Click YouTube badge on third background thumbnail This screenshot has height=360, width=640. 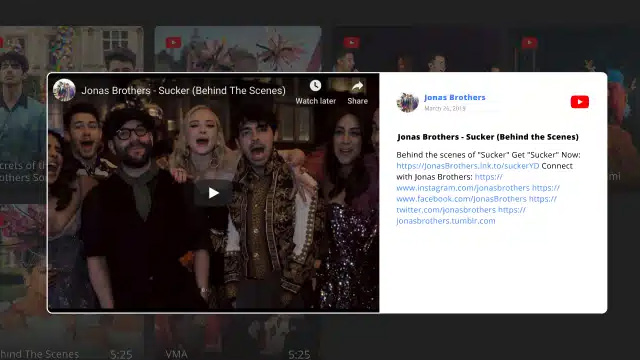click(x=351, y=42)
